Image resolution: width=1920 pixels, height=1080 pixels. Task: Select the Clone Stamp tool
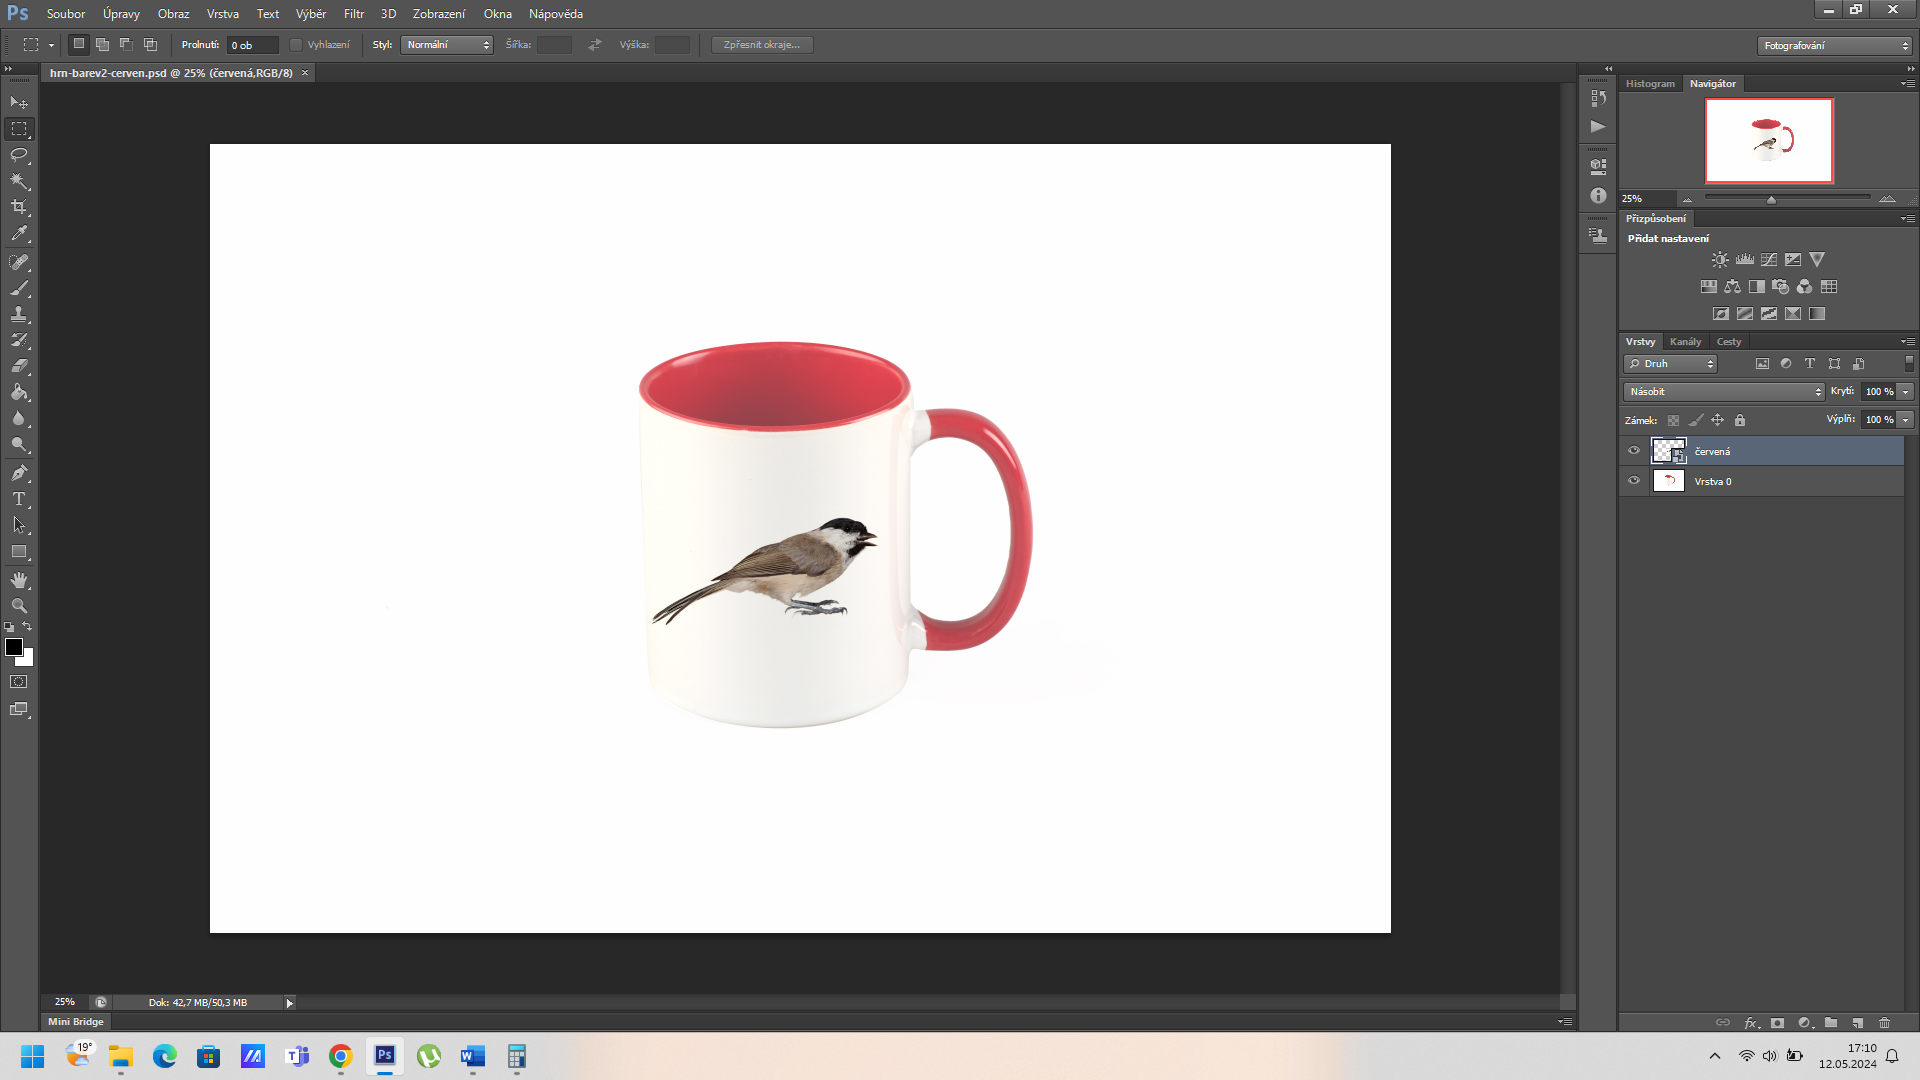click(x=19, y=314)
